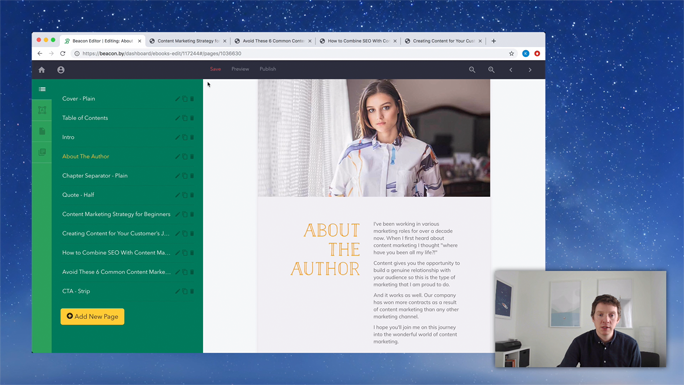Viewport: 684px width, 385px height.
Task: Close the Content Marketing Strategy tab
Action: tap(225, 41)
